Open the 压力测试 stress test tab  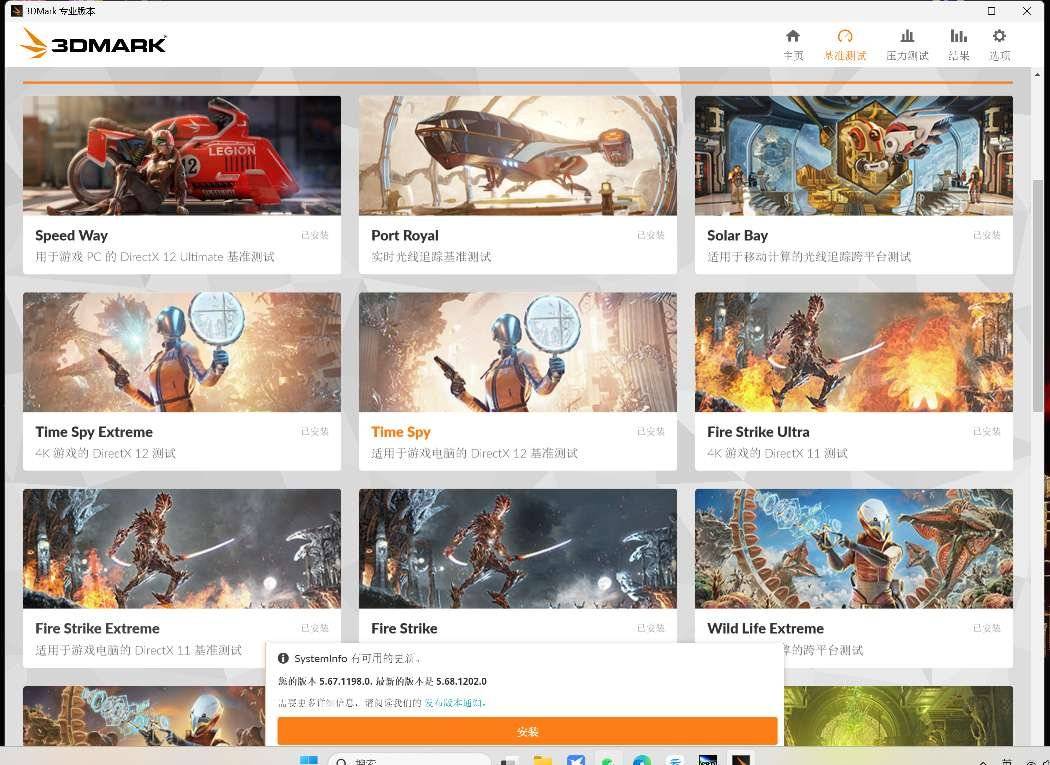[907, 45]
